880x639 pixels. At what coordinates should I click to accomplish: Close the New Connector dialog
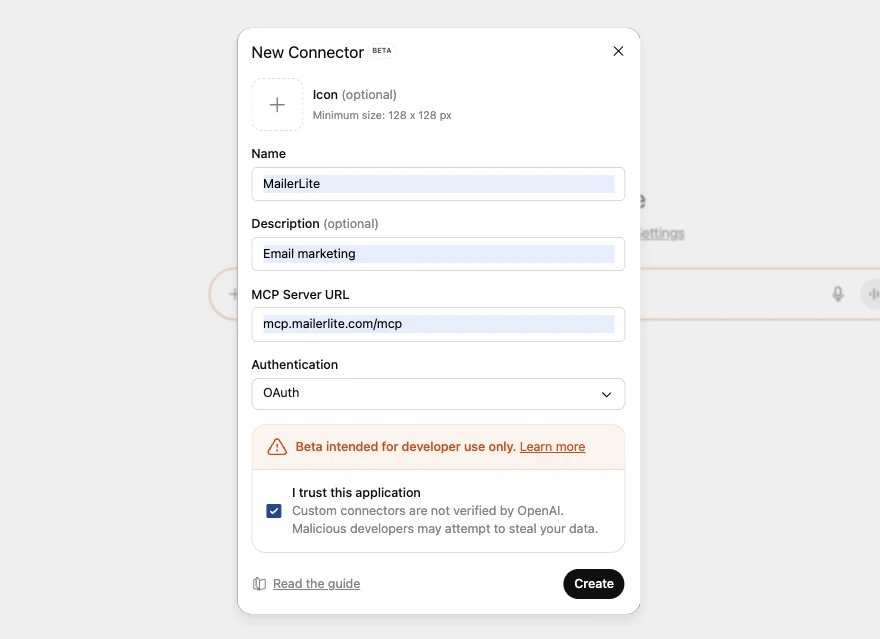(x=618, y=51)
